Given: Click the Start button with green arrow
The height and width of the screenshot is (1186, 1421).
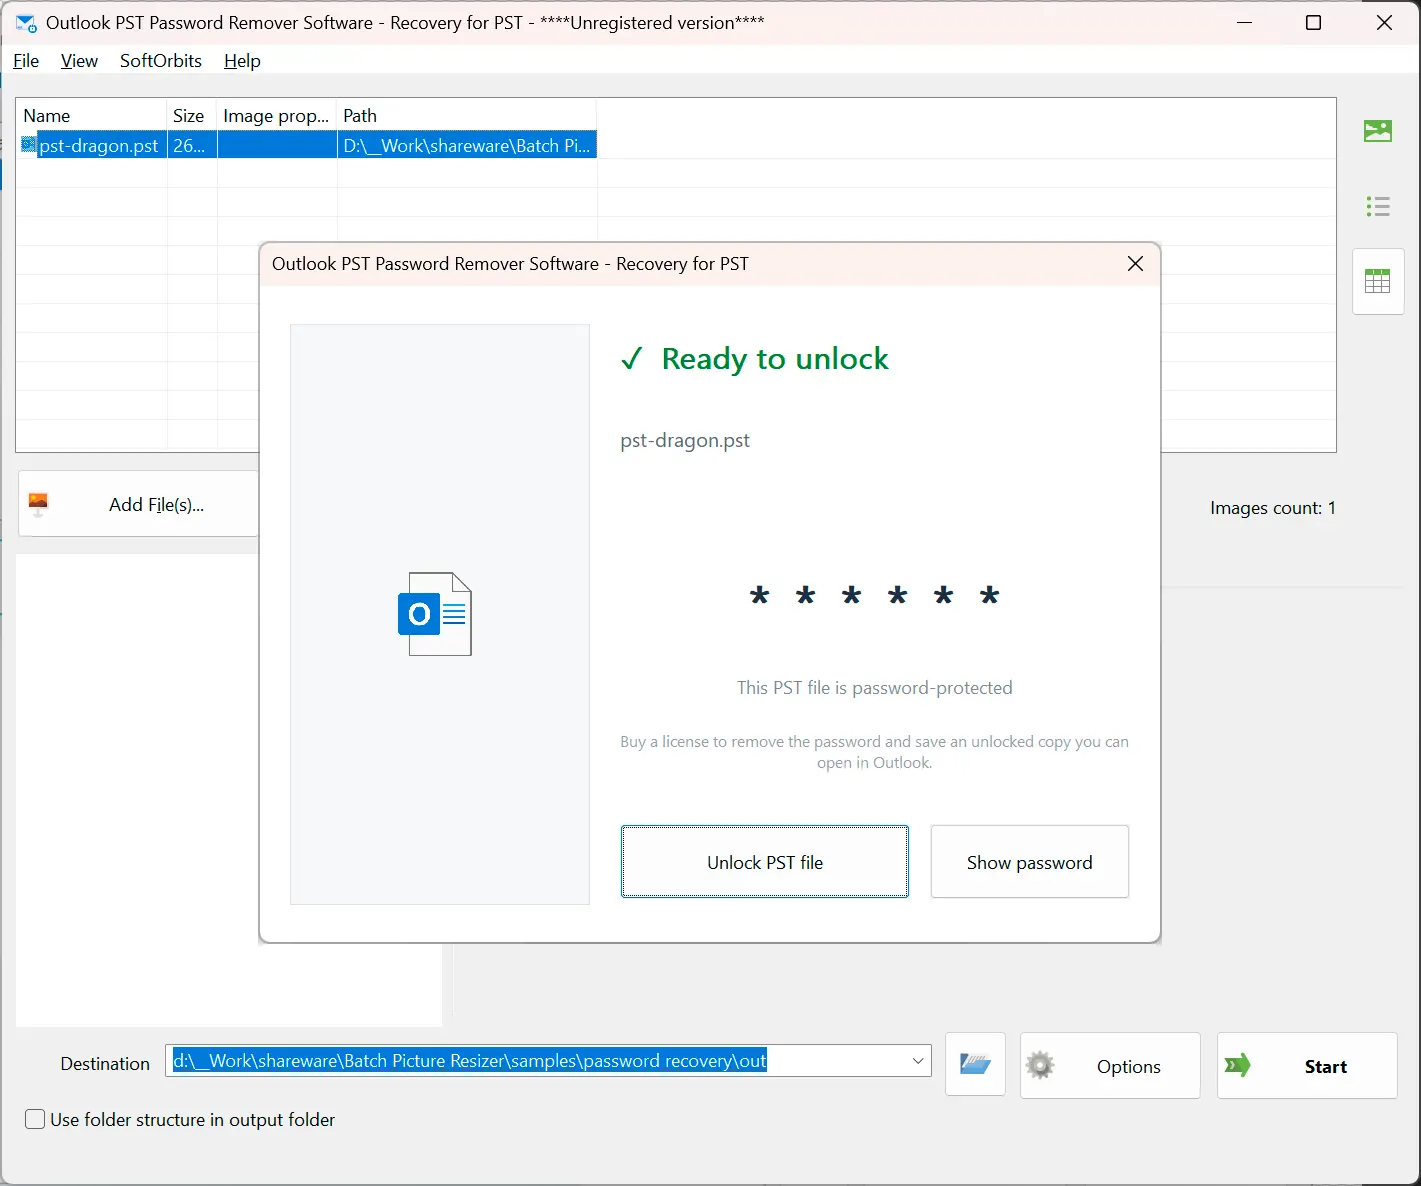Looking at the screenshot, I should coord(1307,1066).
